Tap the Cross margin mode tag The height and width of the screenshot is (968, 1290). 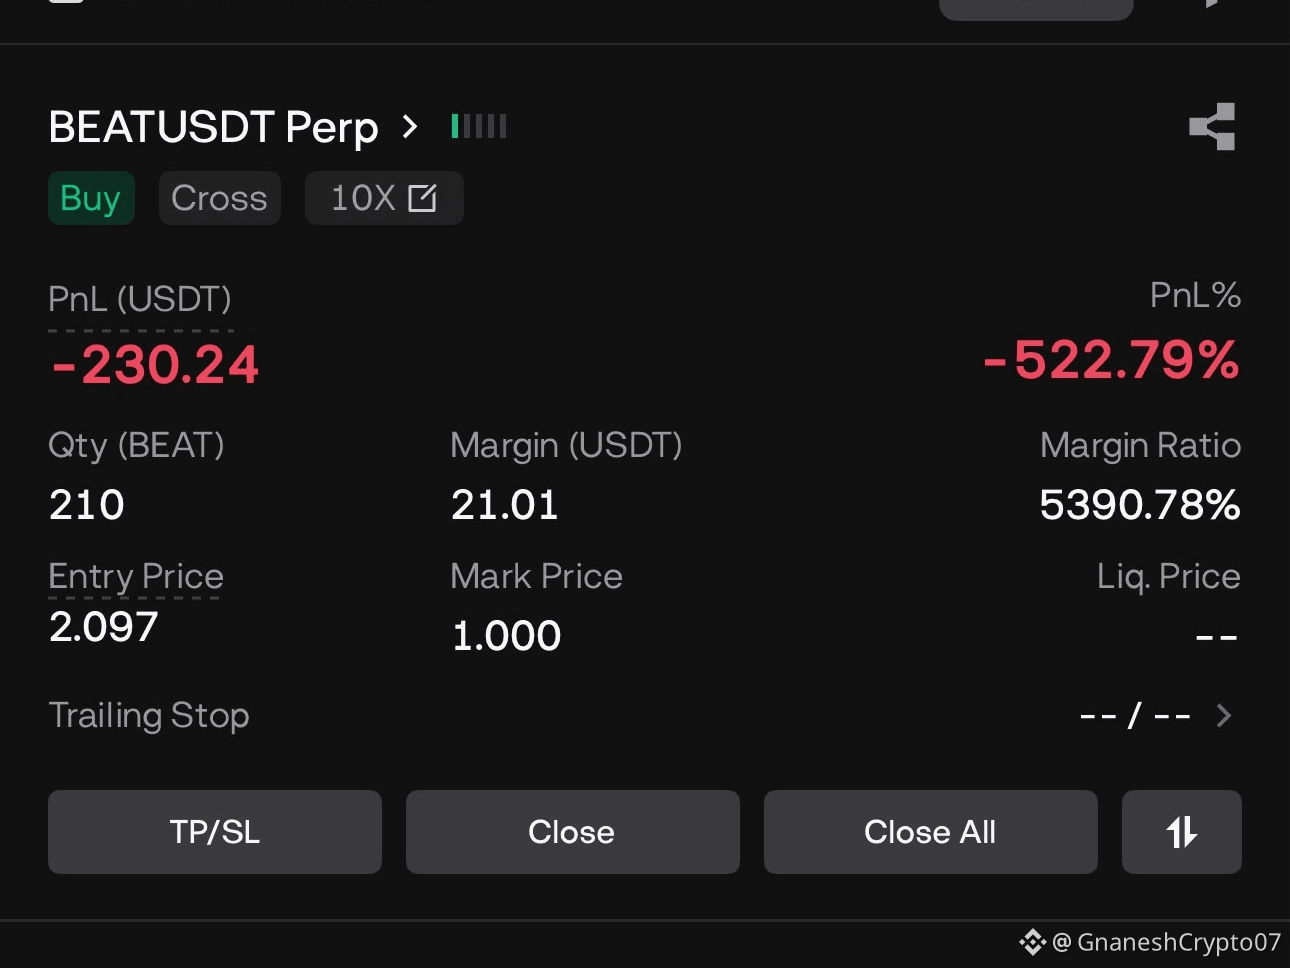219,198
